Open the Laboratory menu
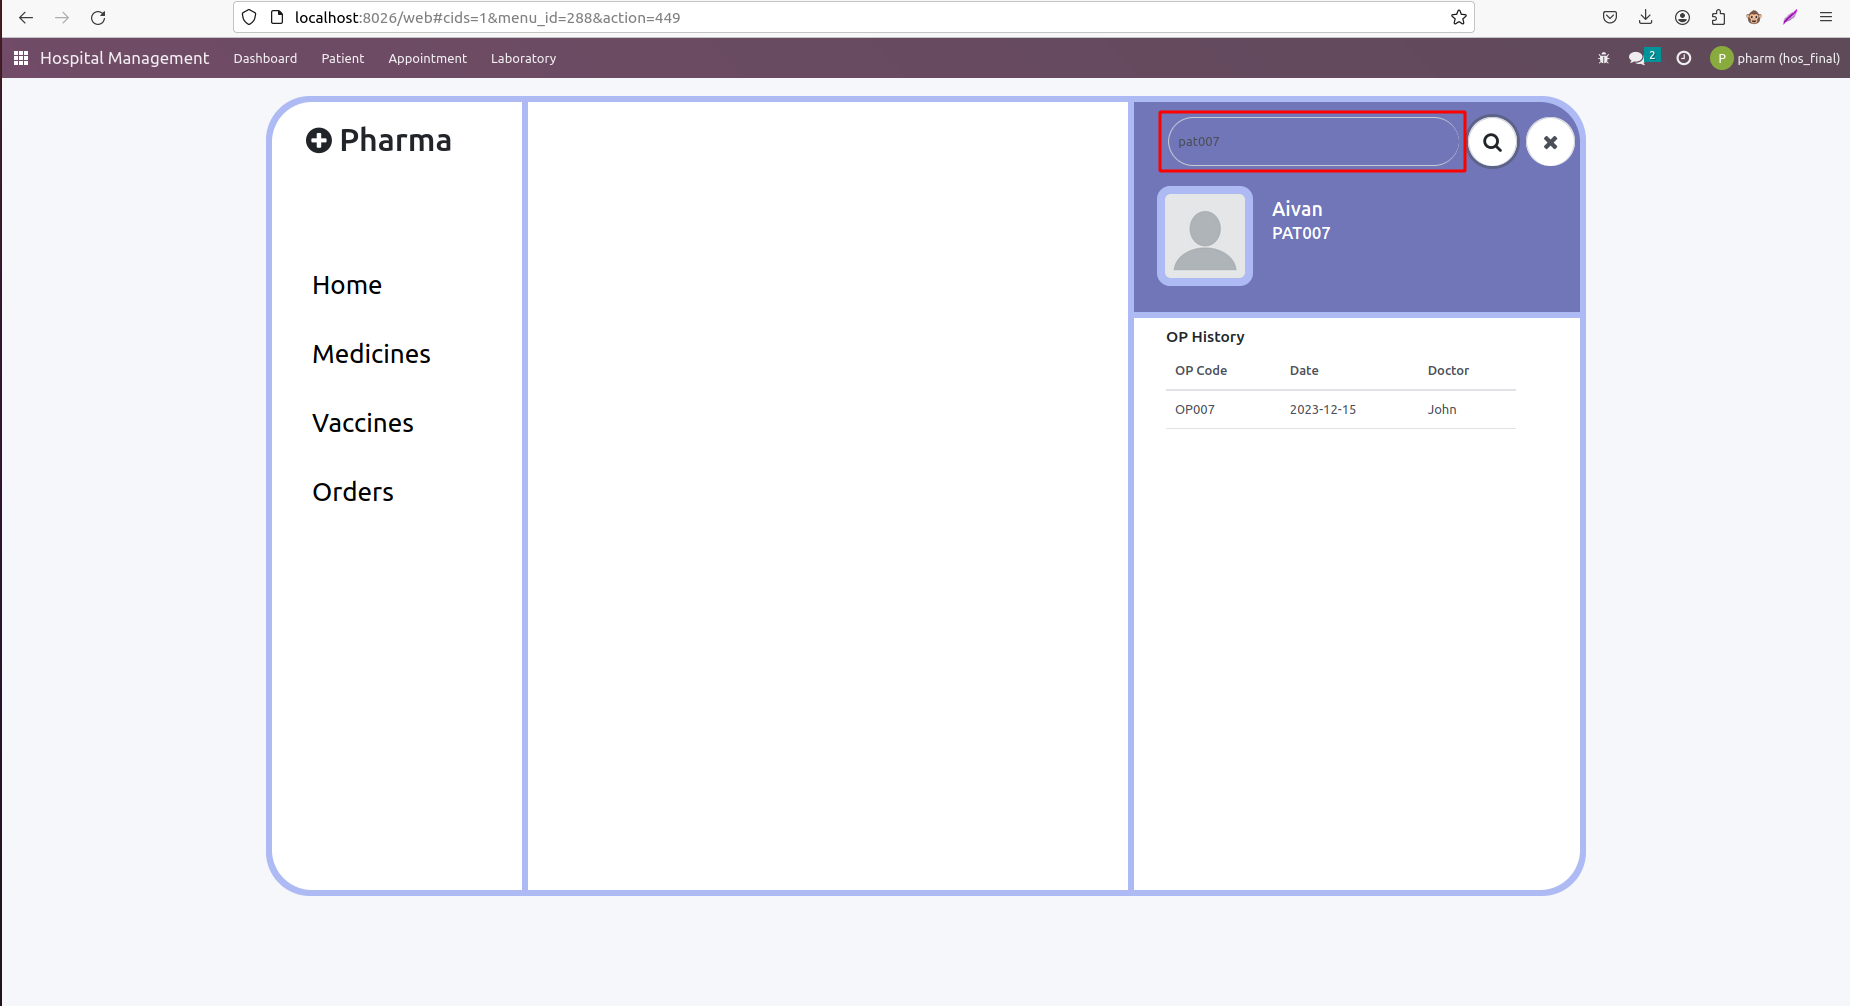This screenshot has height=1006, width=1850. 523,58
